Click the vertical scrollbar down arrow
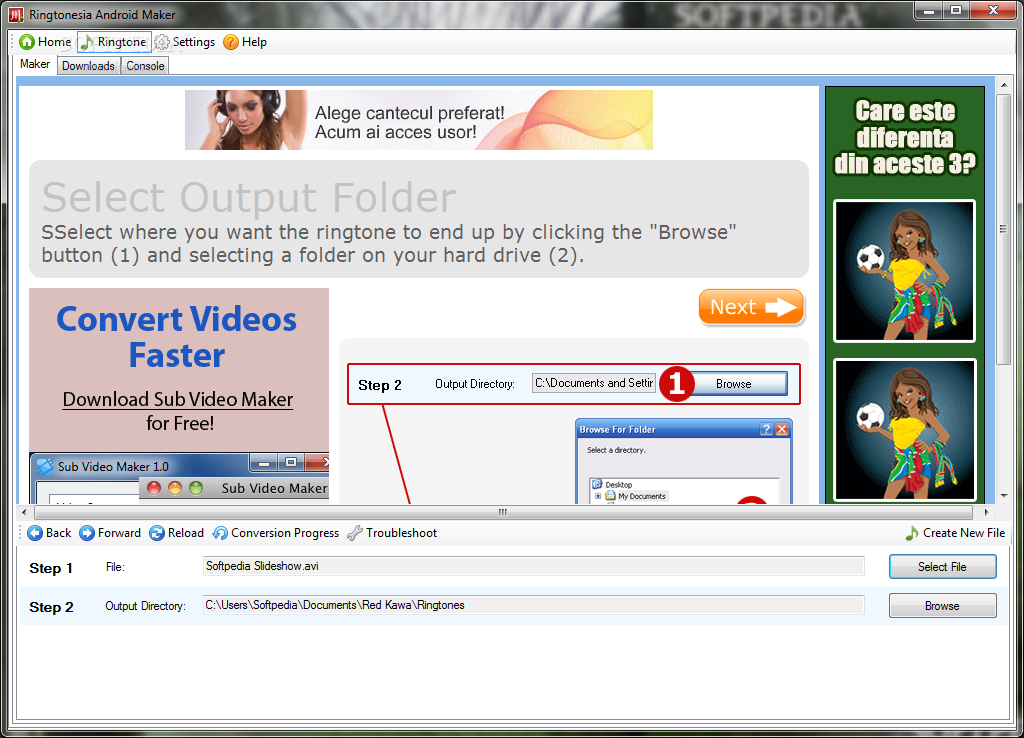1024x738 pixels. [1003, 496]
